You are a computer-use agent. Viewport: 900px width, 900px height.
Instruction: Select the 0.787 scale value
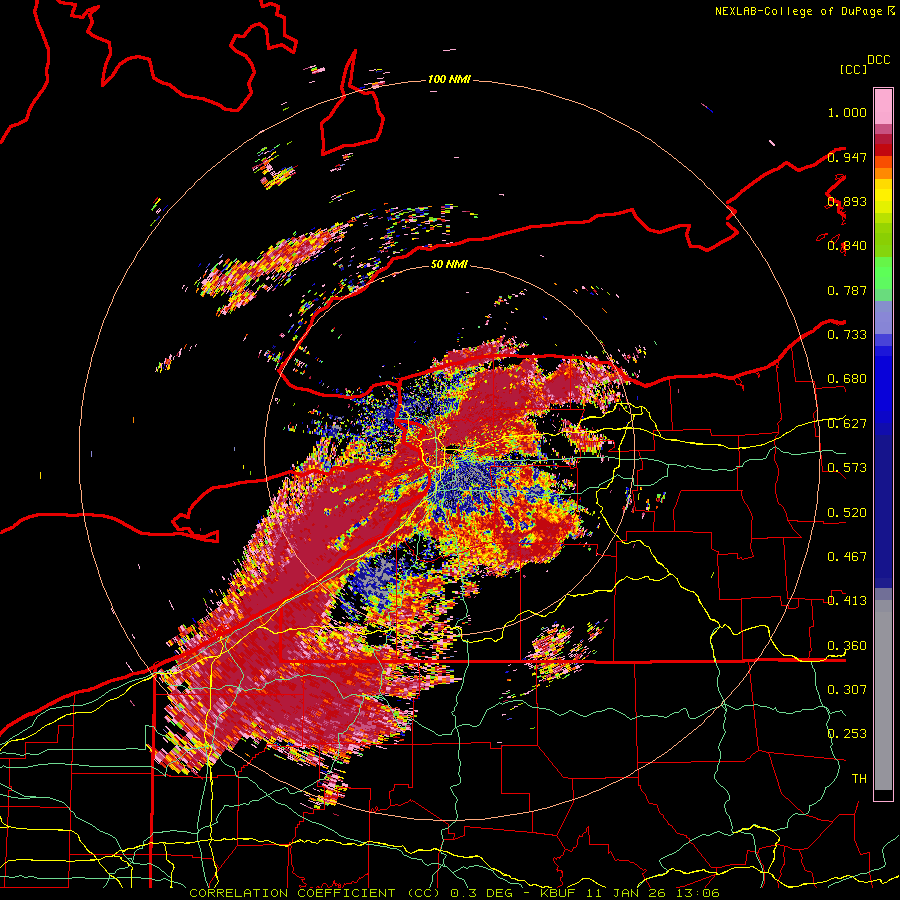click(847, 290)
